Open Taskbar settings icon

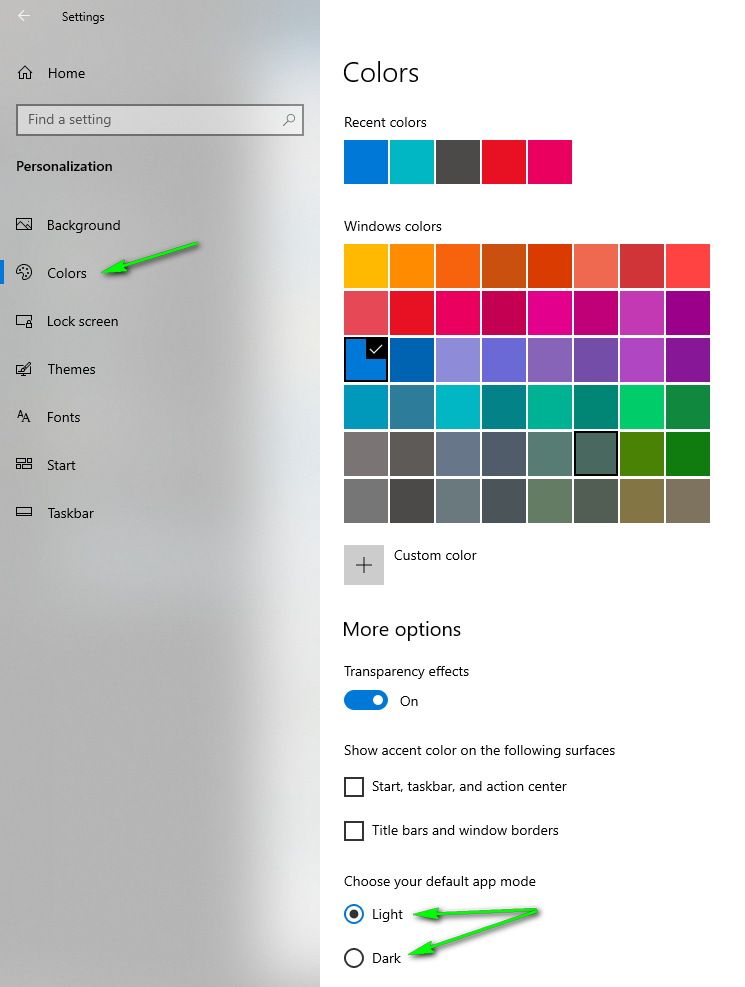pos(24,512)
